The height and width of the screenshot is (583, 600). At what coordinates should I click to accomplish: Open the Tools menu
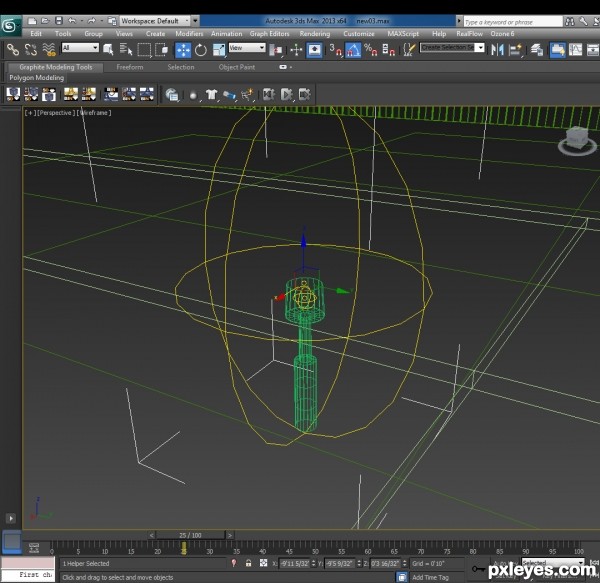coord(63,34)
